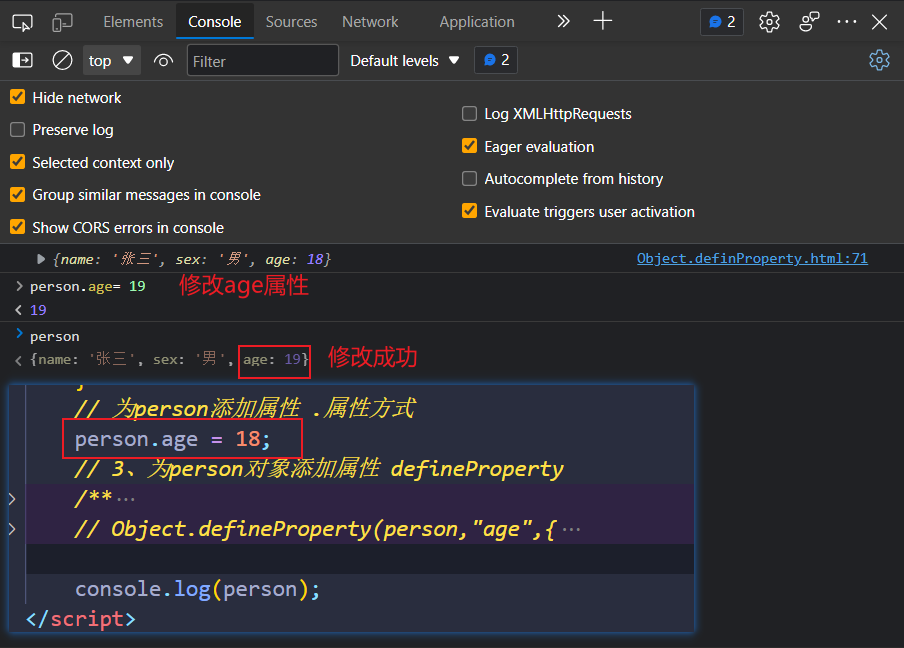Image resolution: width=904 pixels, height=648 pixels.
Task: Click the add new tab plus icon
Action: (x=602, y=22)
